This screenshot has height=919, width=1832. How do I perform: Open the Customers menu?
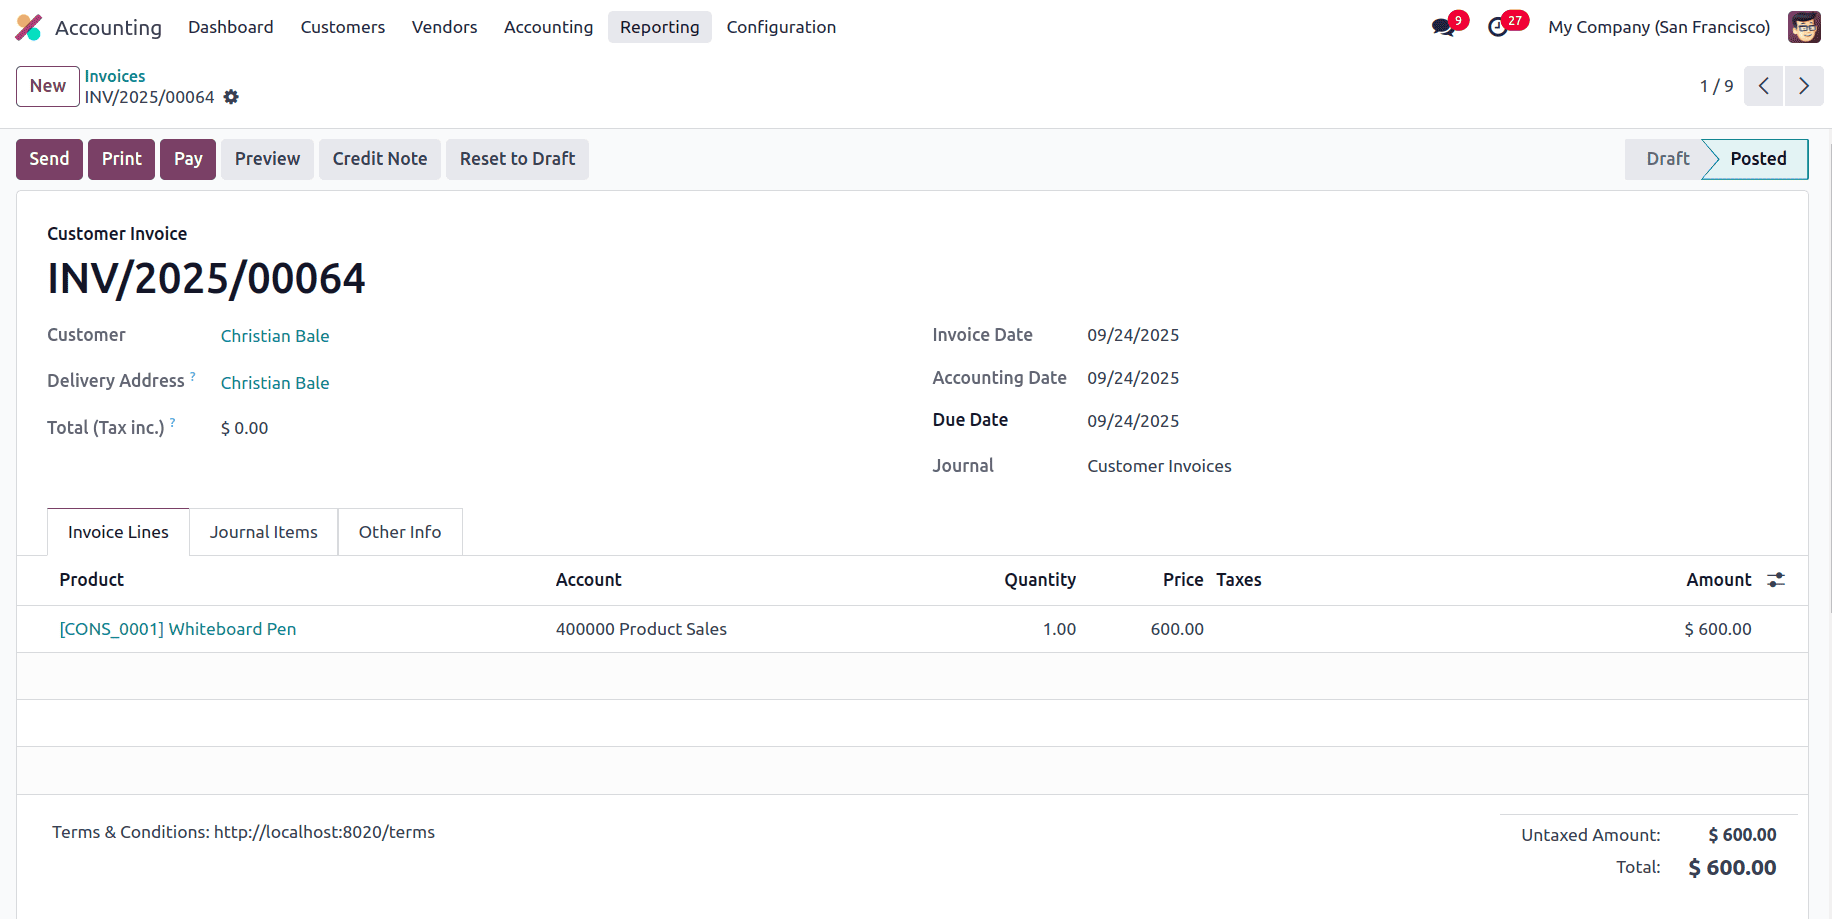343,27
